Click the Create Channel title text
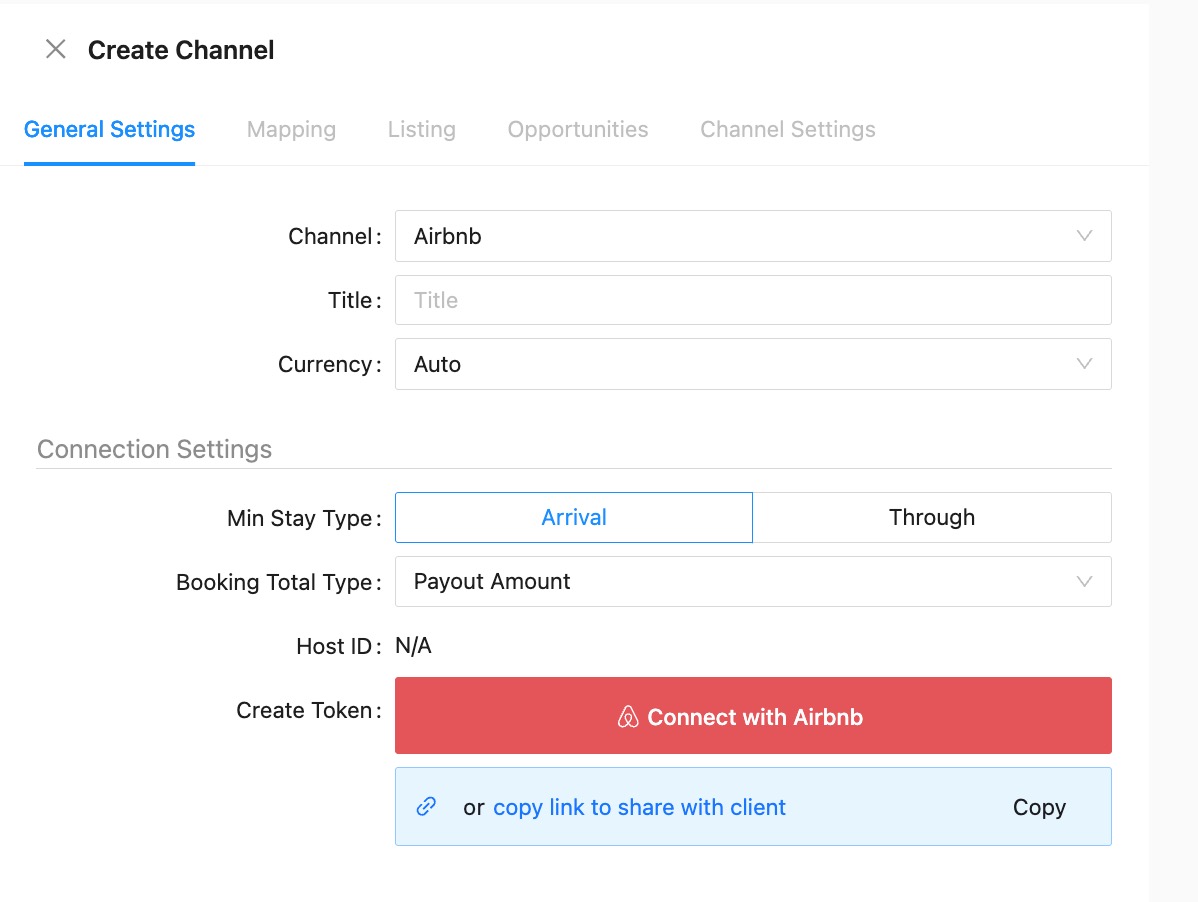The image size is (1198, 902). [181, 50]
